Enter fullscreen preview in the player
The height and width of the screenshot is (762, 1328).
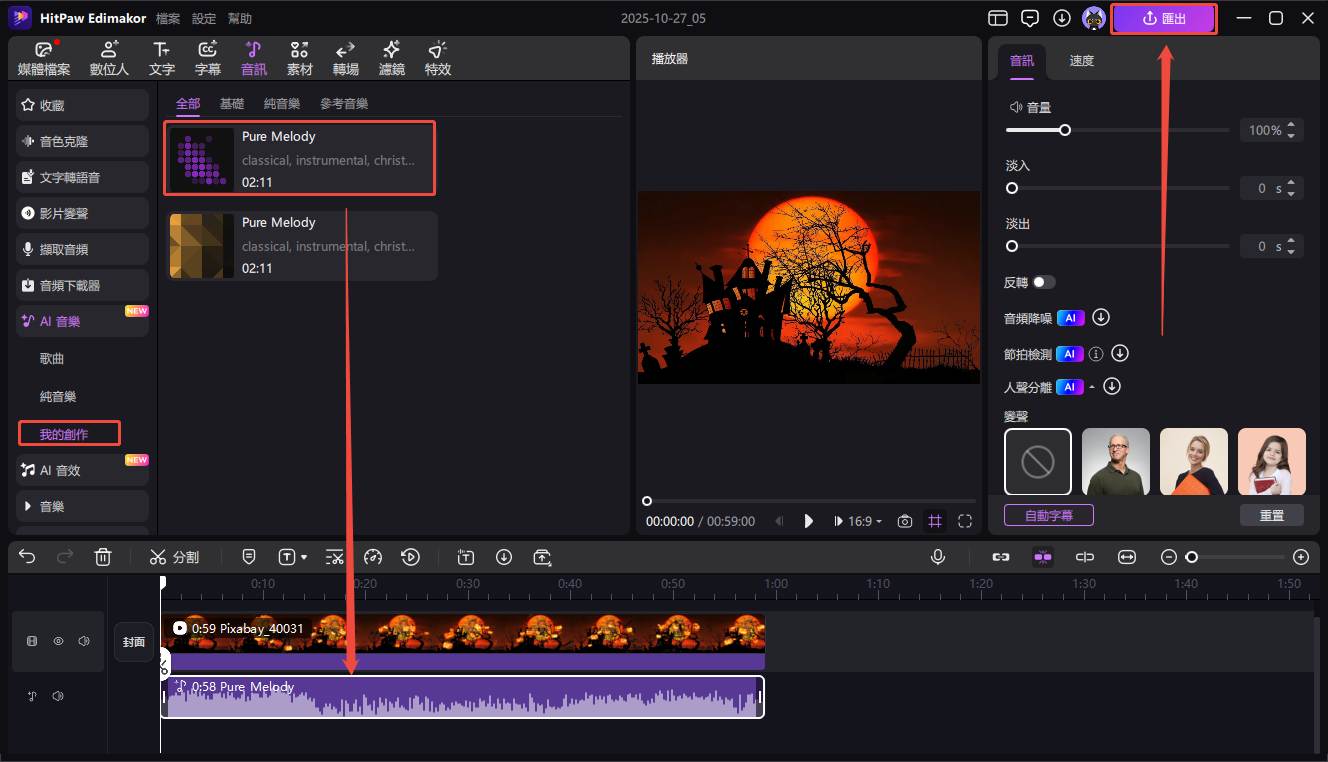(x=965, y=521)
